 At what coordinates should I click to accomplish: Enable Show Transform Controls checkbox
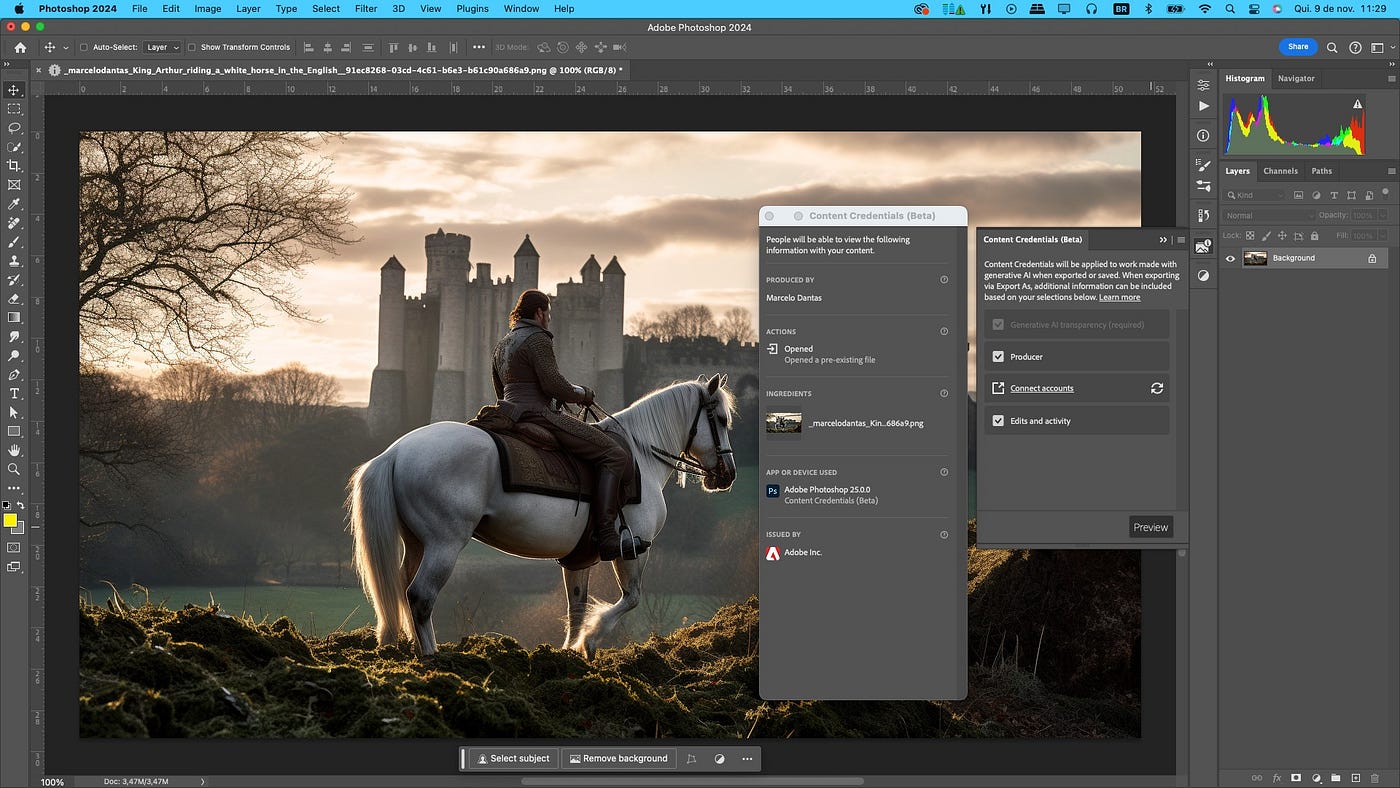pos(192,47)
